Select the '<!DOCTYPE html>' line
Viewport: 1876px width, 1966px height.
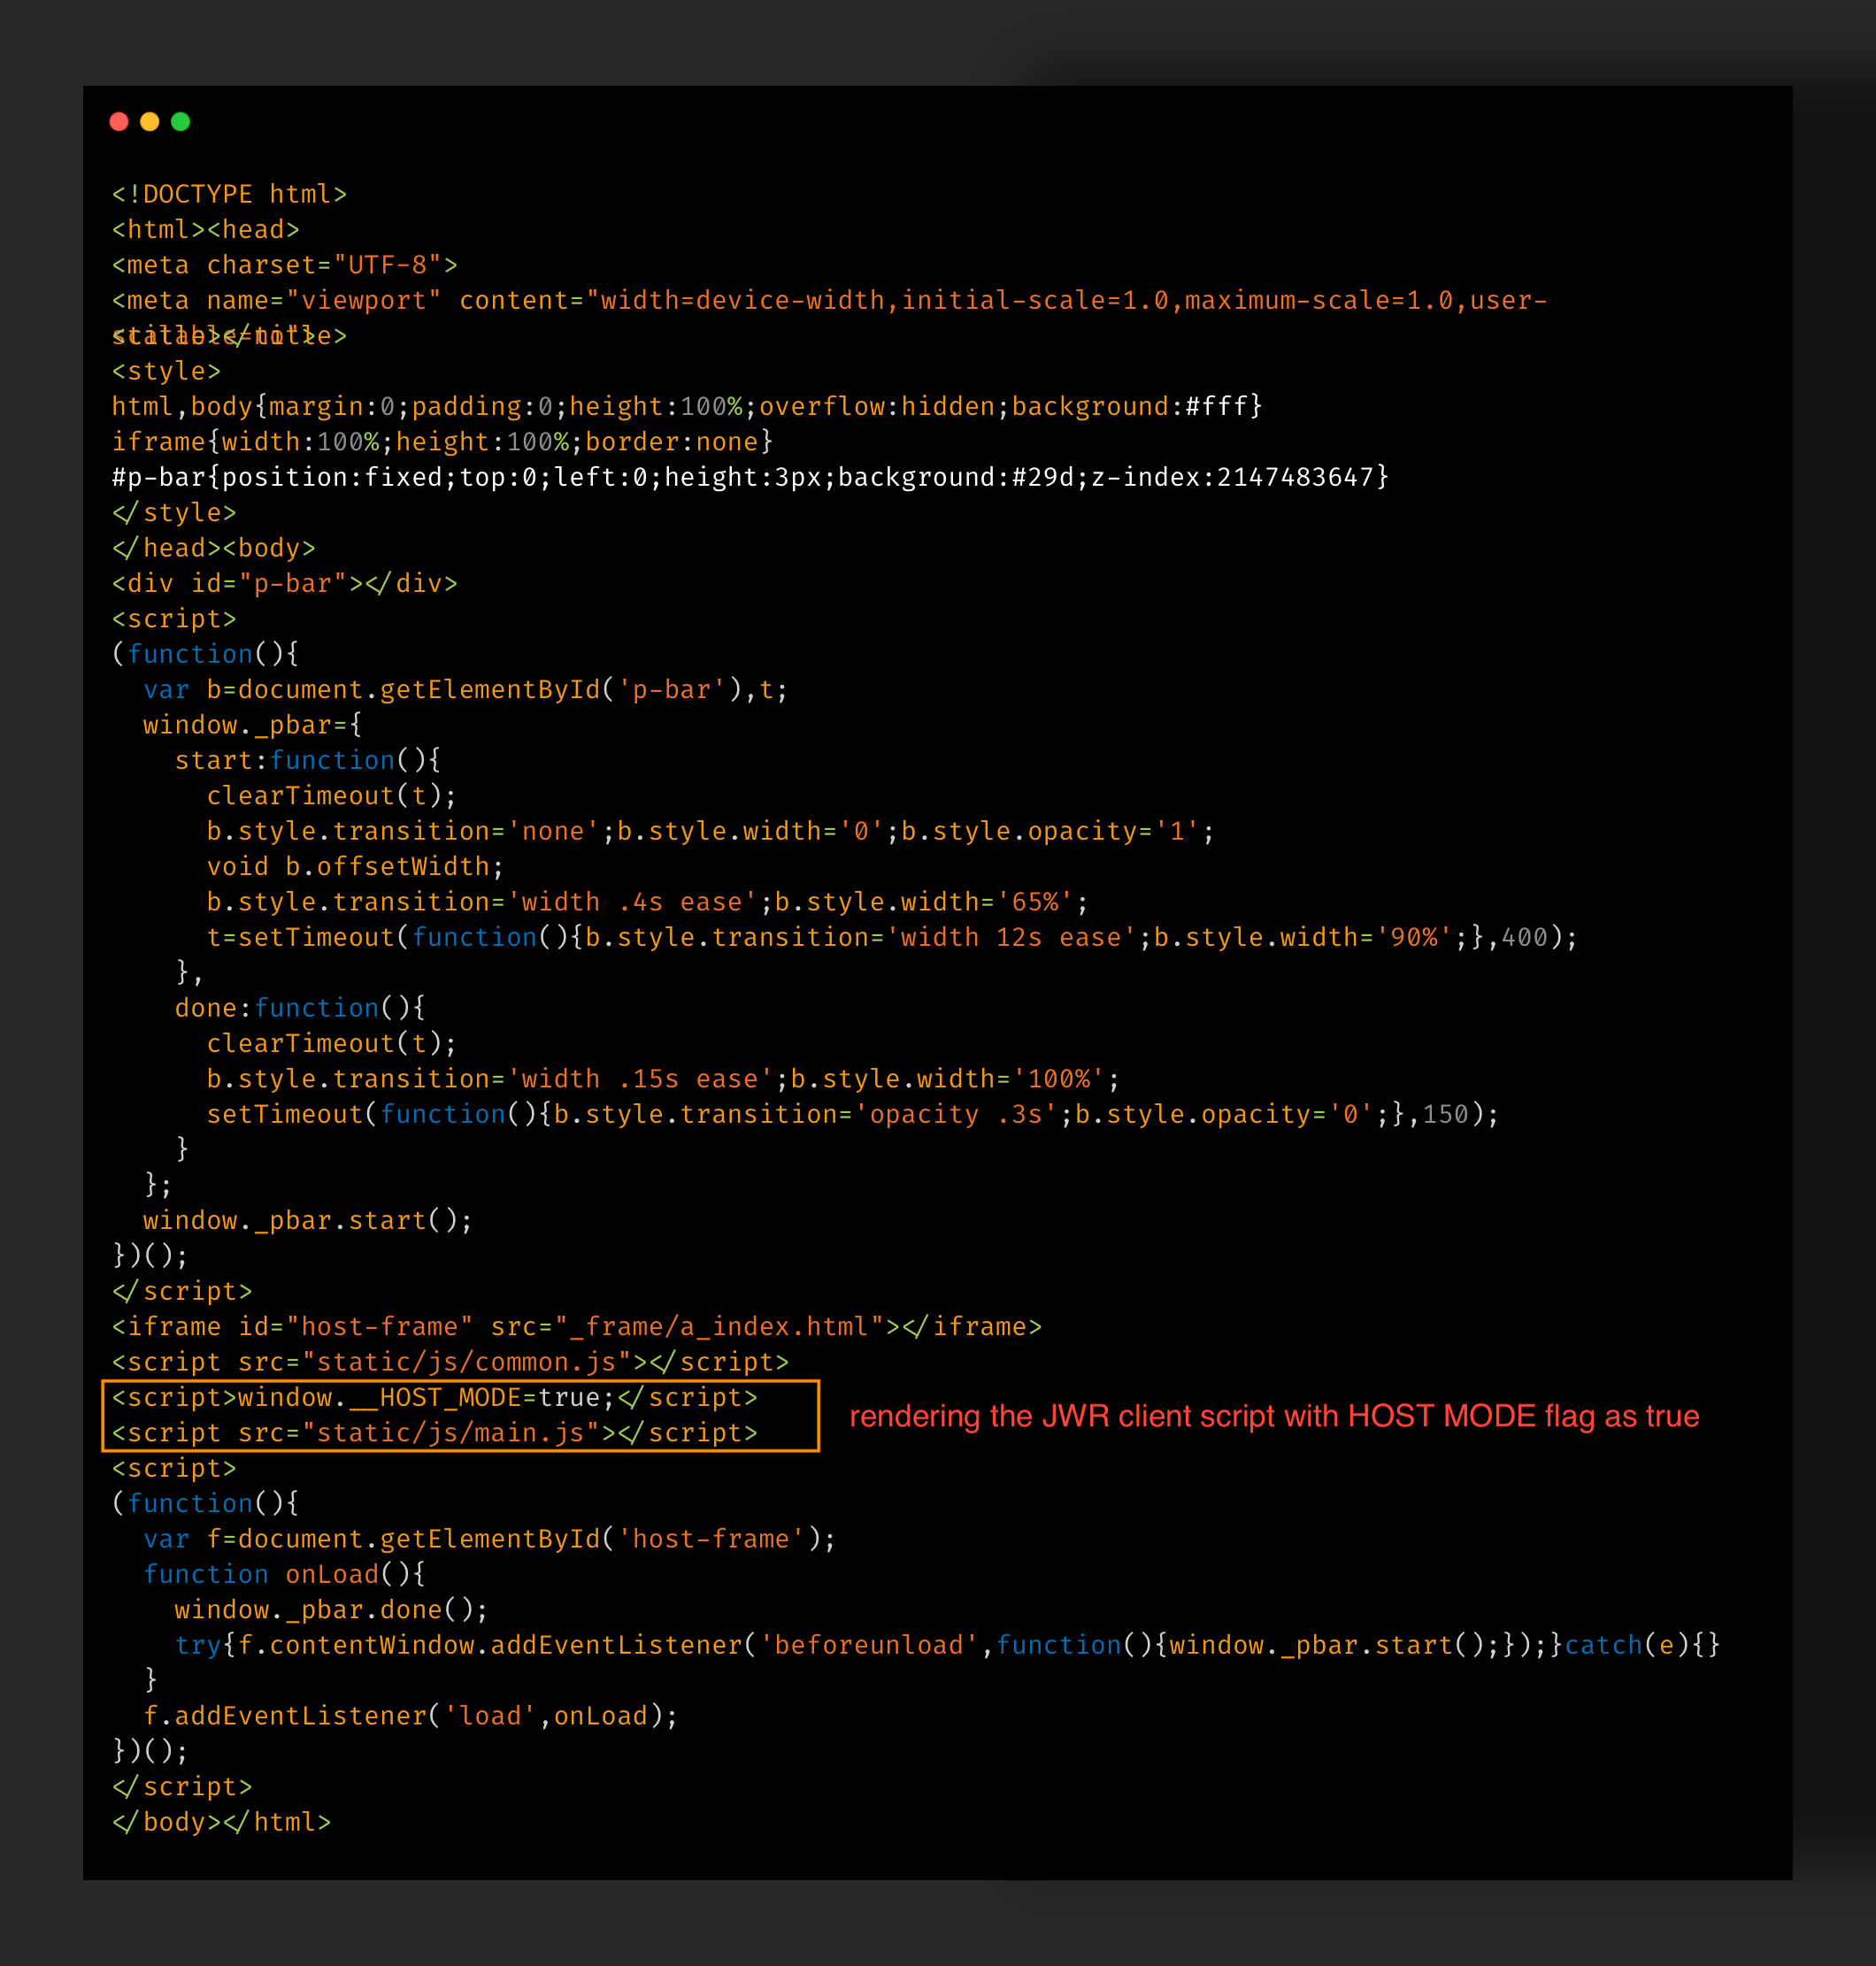(229, 194)
